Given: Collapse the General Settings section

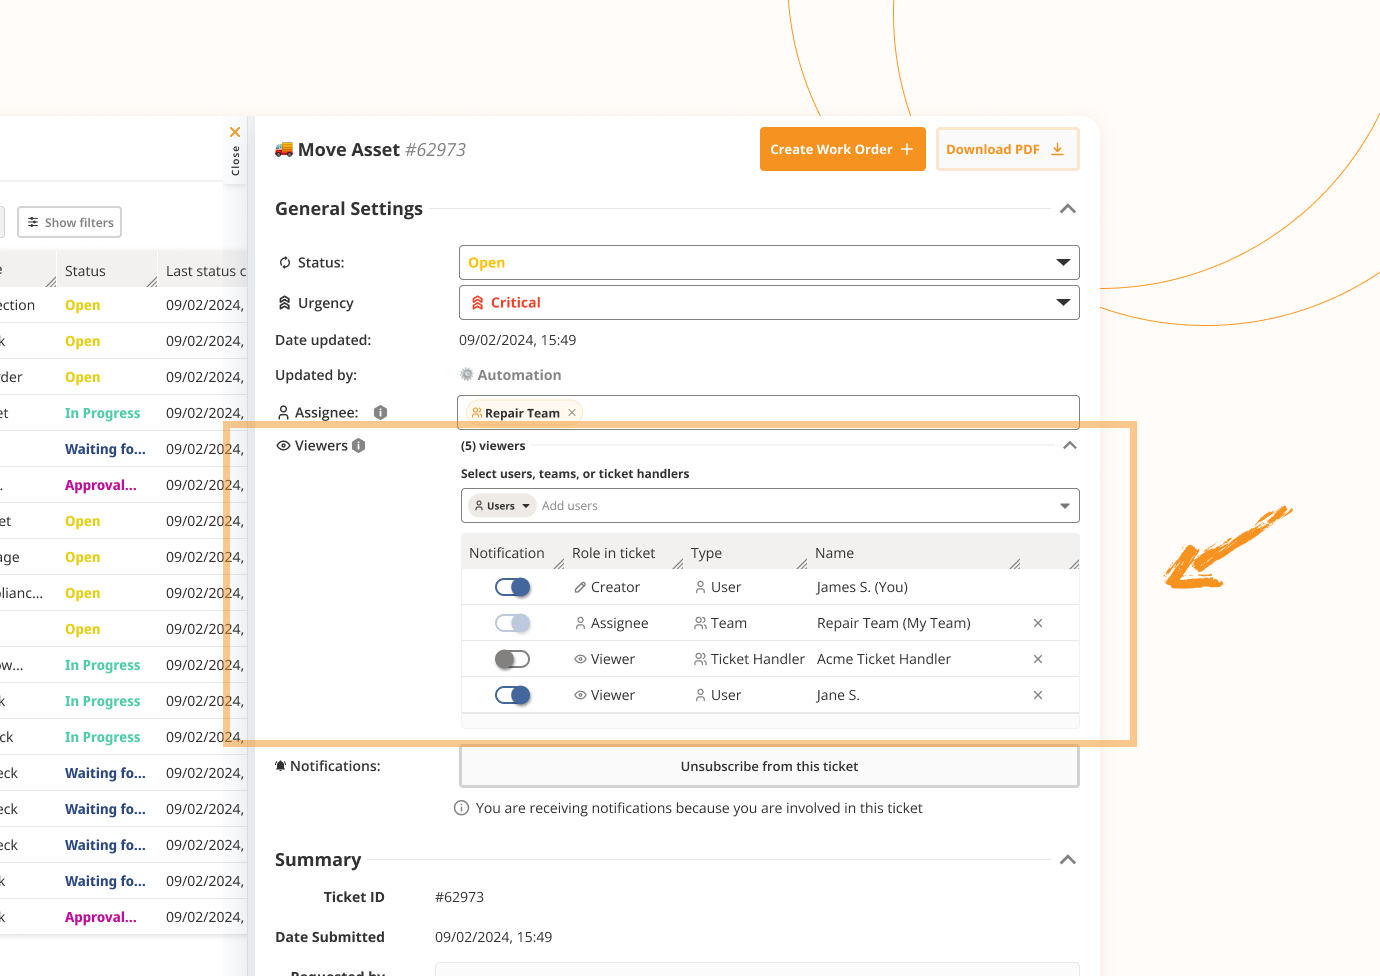Looking at the screenshot, I should click(x=1067, y=209).
